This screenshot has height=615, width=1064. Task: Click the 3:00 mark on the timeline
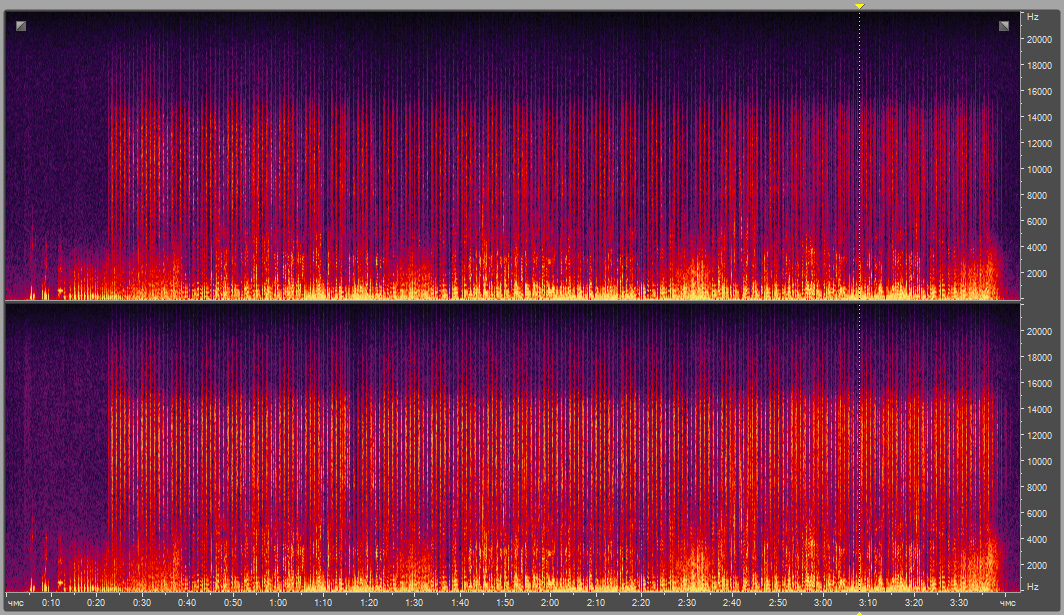tap(822, 603)
